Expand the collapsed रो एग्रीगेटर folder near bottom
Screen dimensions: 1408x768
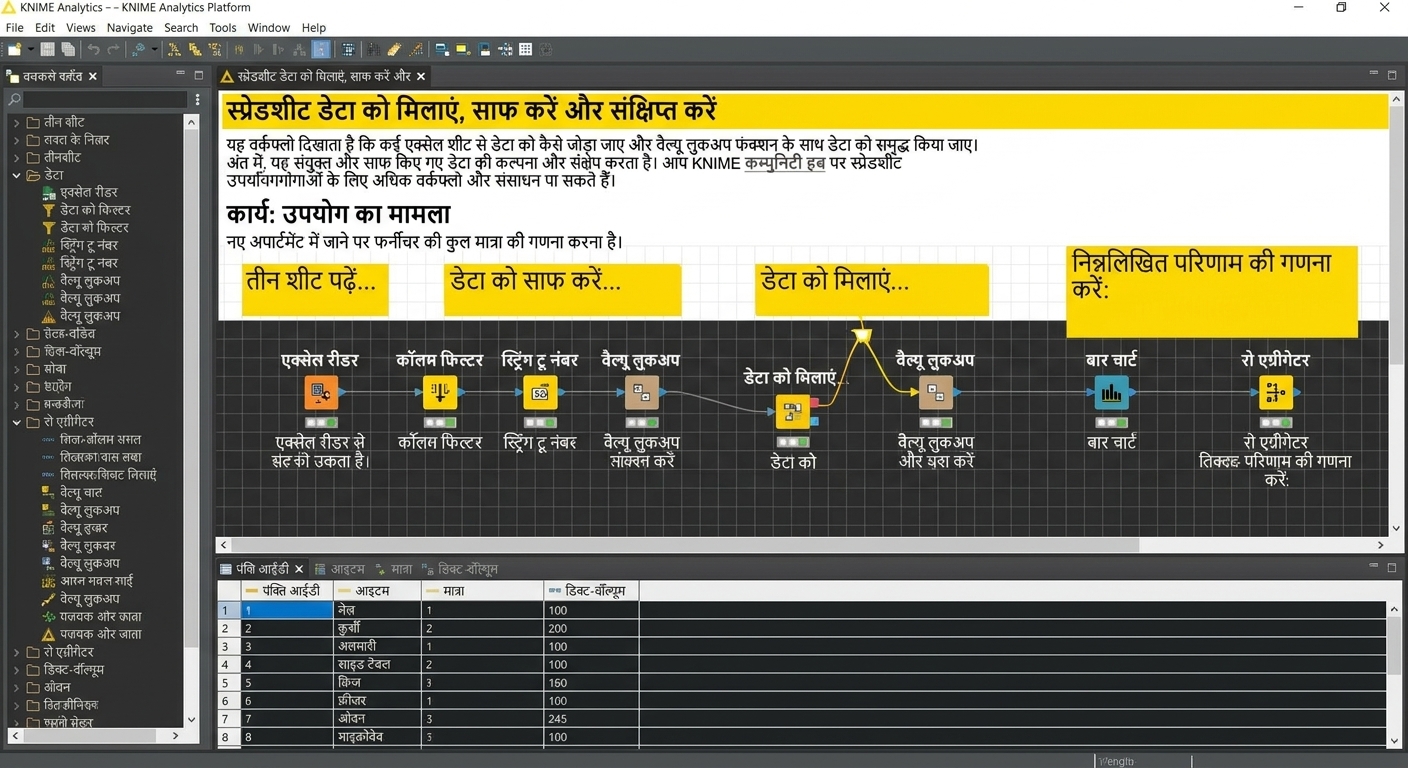16,652
